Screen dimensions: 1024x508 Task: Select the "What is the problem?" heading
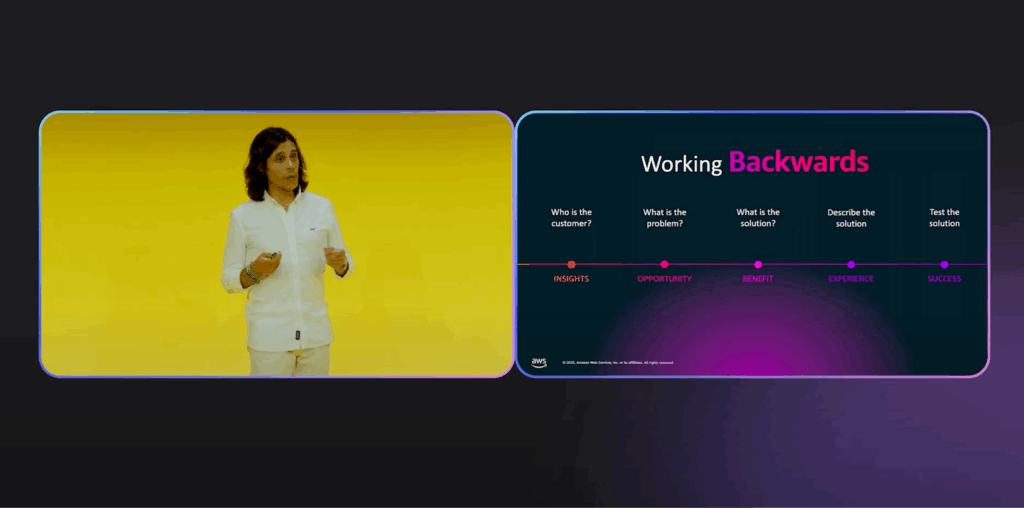(664, 217)
